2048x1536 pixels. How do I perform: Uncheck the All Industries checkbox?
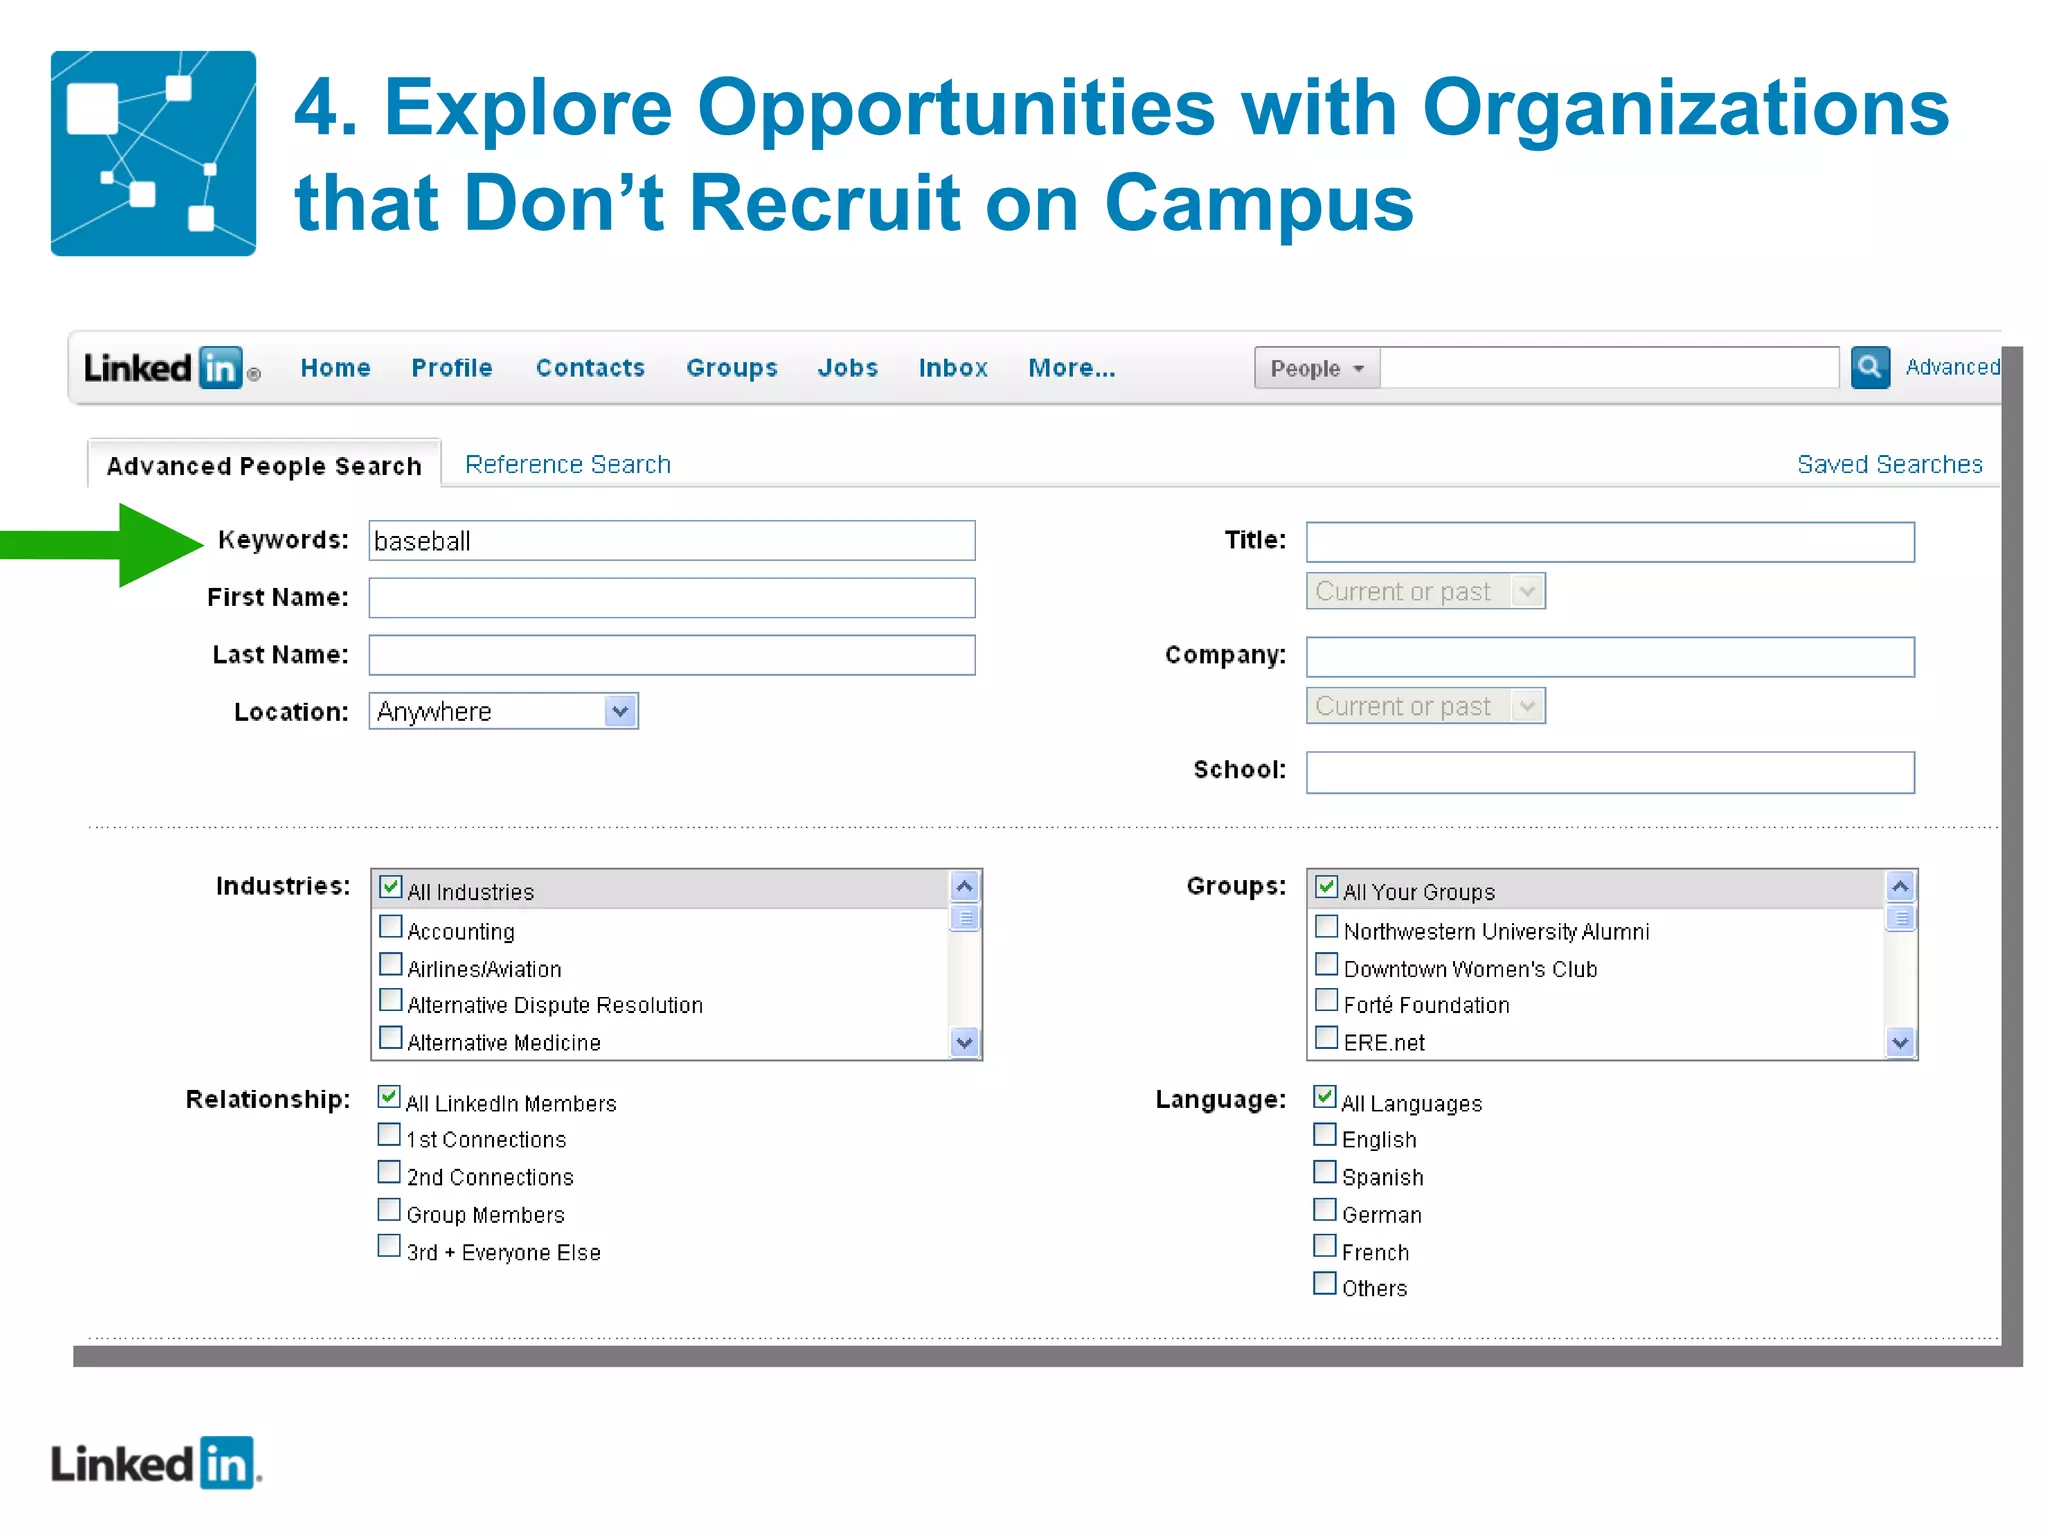391,887
